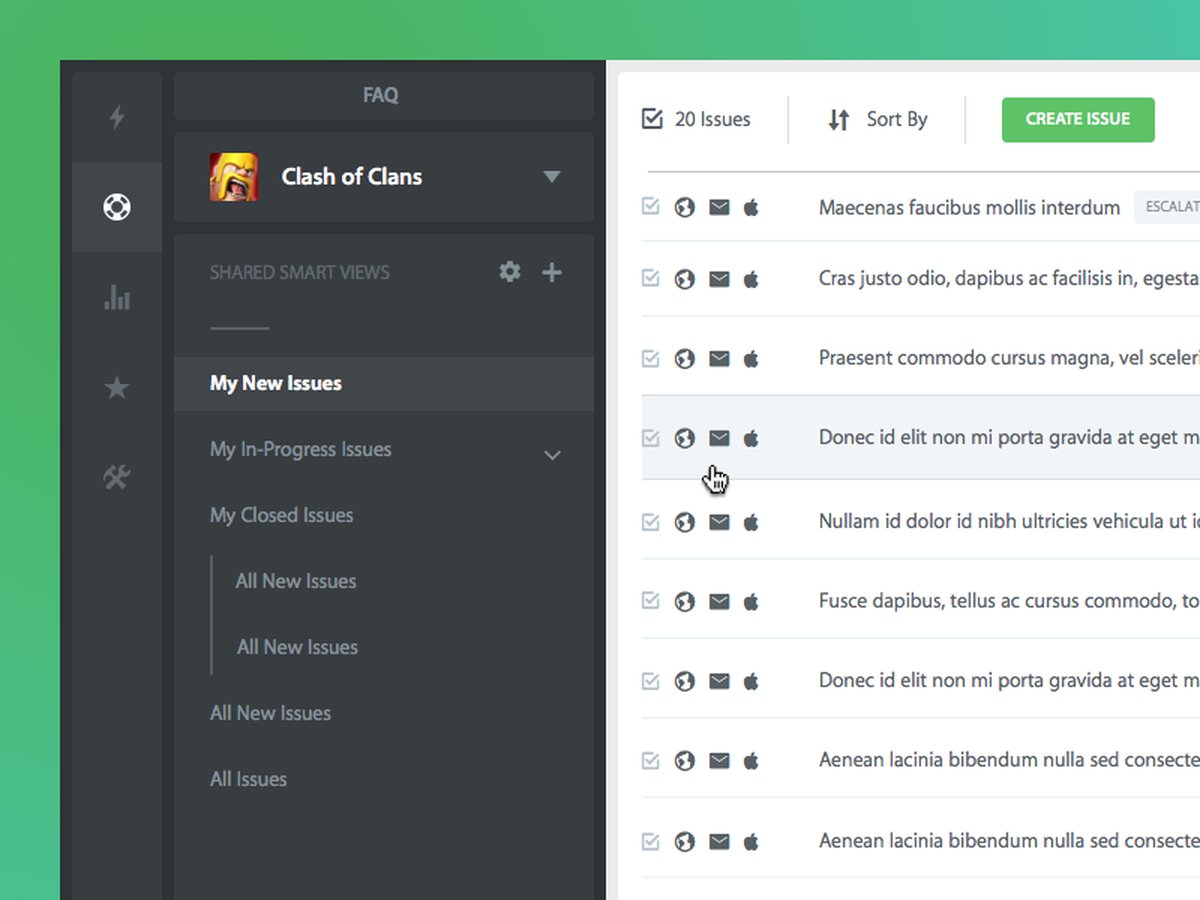Screen dimensions: 1200x900
Task: Open the Sort By dropdown
Action: [878, 120]
